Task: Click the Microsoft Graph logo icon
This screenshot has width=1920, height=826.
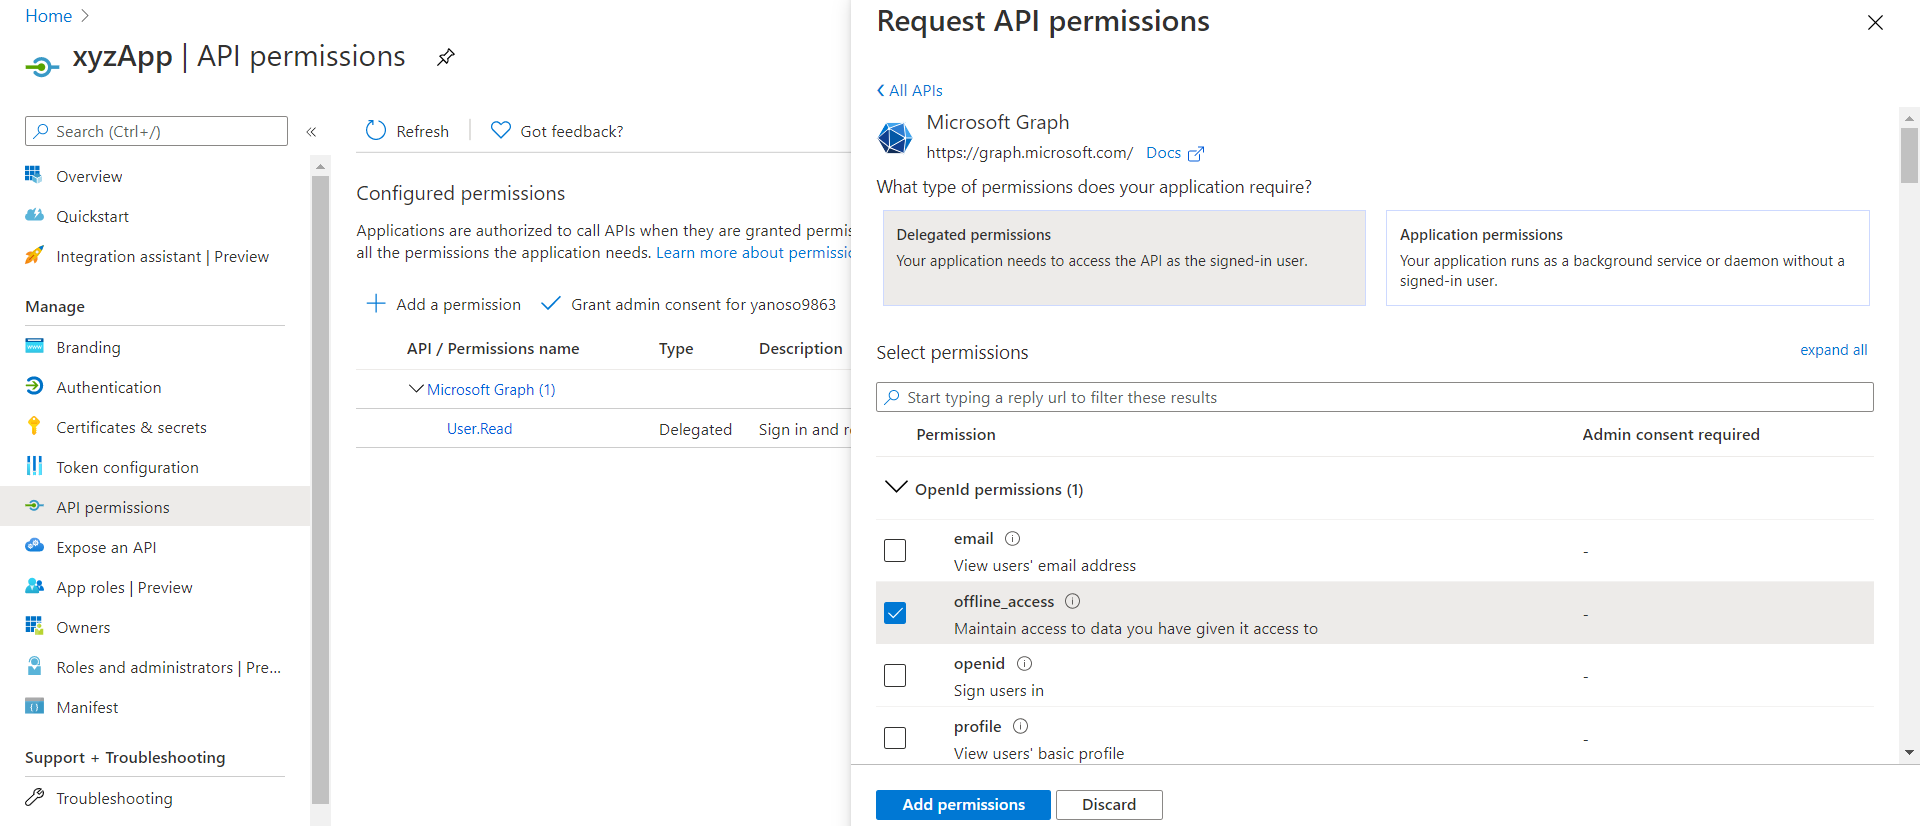Action: (895, 138)
